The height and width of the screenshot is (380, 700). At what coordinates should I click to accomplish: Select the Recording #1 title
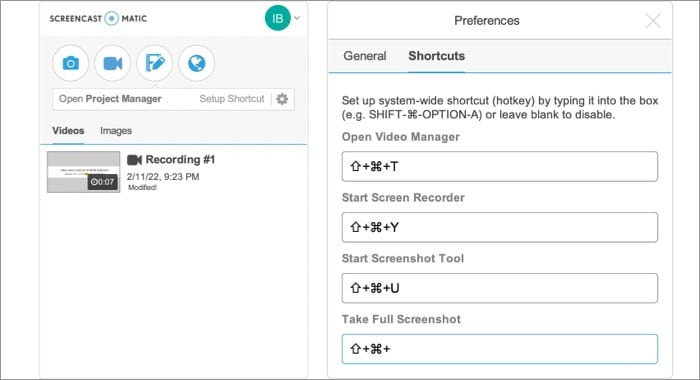pyautogui.click(x=180, y=159)
